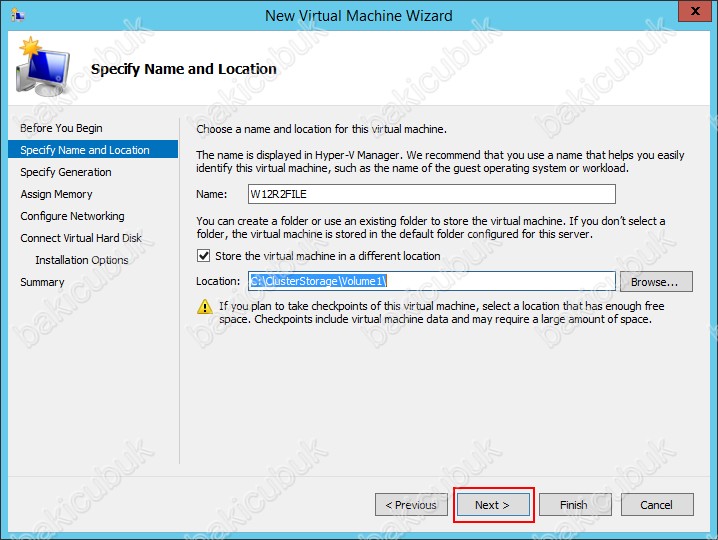Click the Finish button
This screenshot has width=718, height=540.
click(575, 505)
